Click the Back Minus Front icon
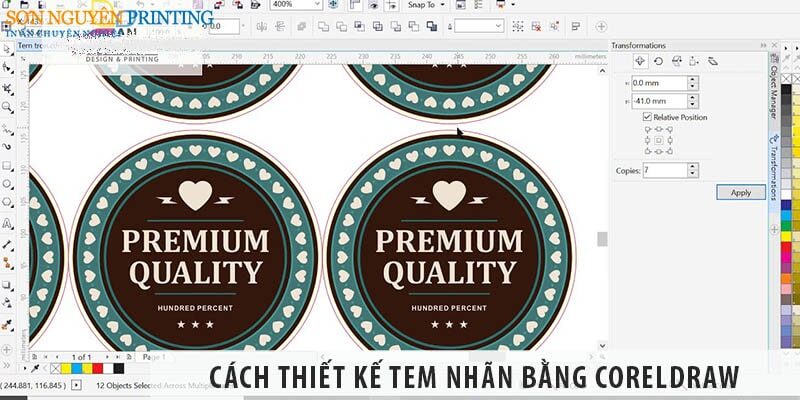 point(414,26)
